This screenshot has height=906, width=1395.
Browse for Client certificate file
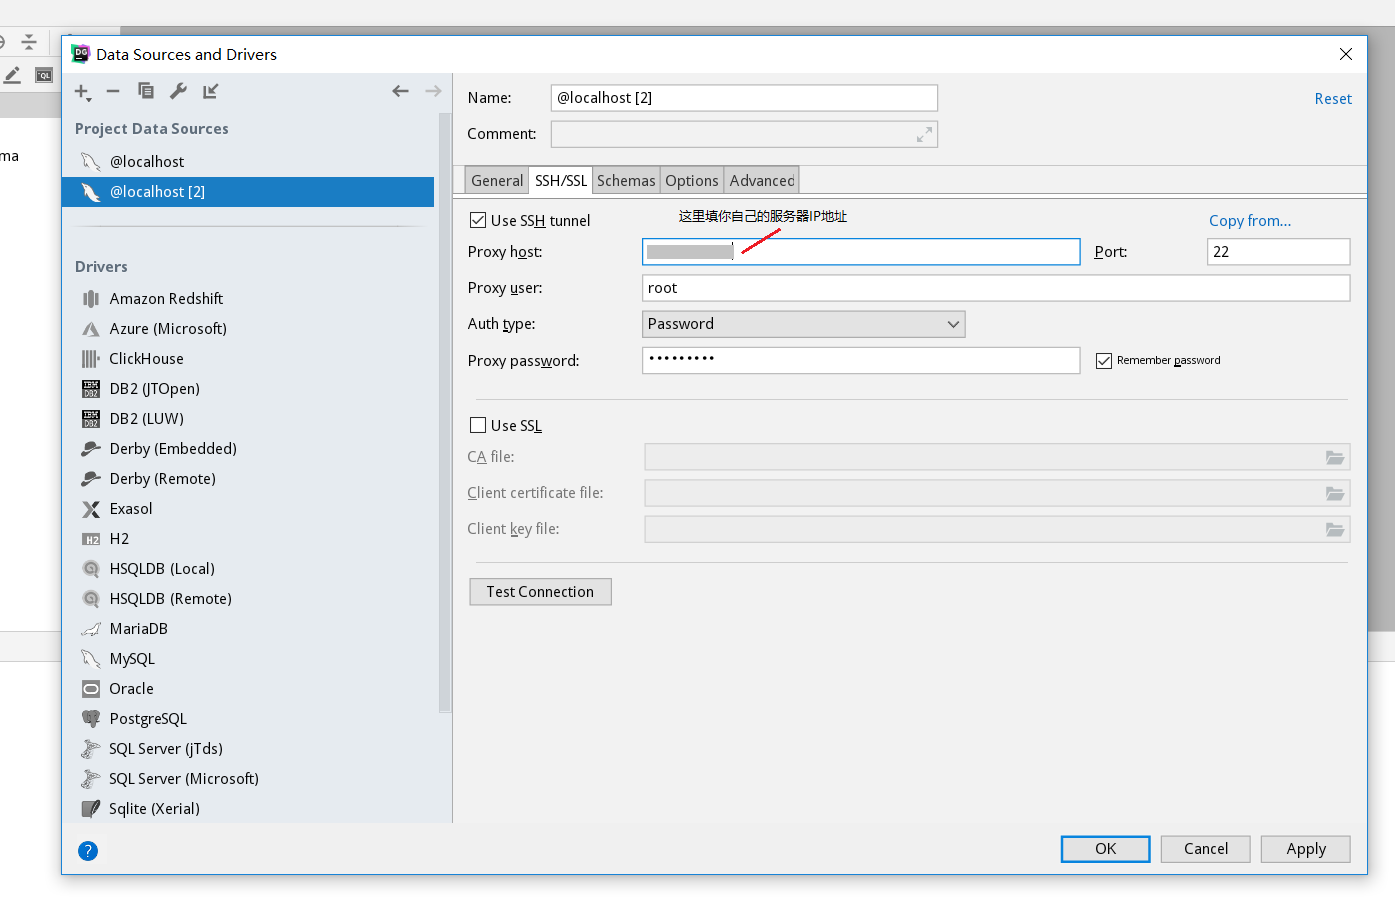(1335, 493)
